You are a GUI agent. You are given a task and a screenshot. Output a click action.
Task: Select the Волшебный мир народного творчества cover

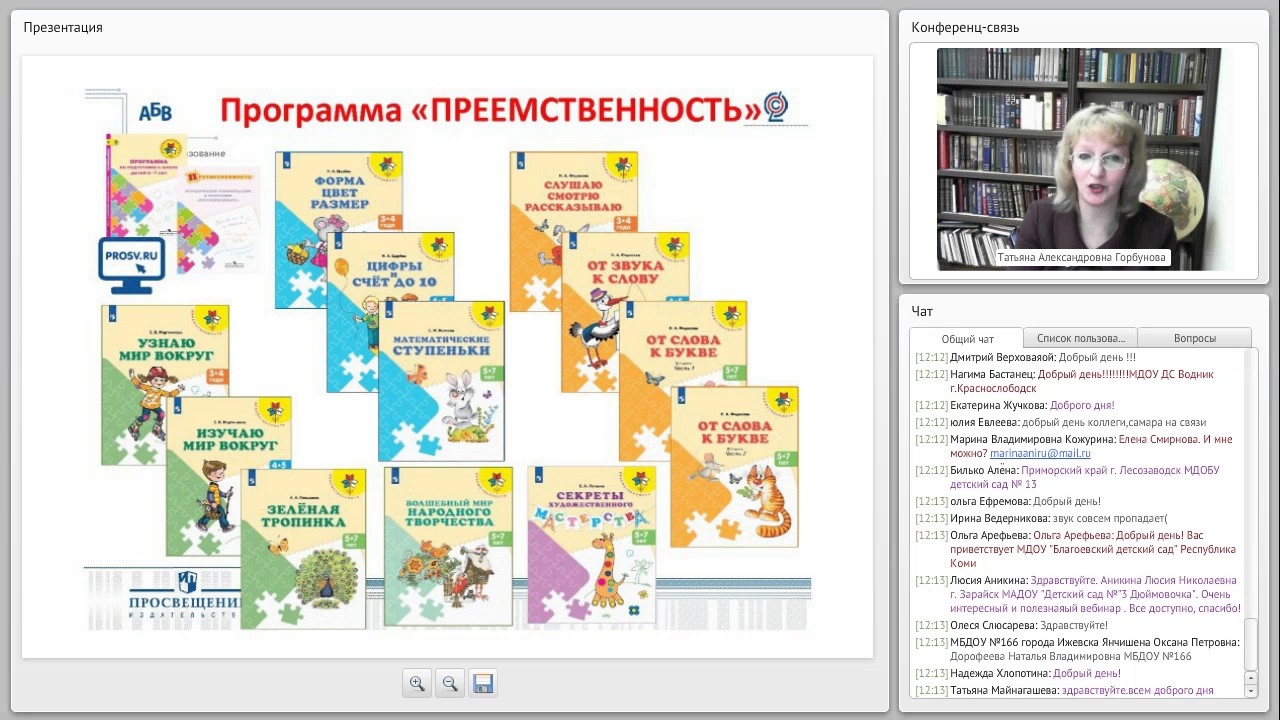[x=448, y=546]
